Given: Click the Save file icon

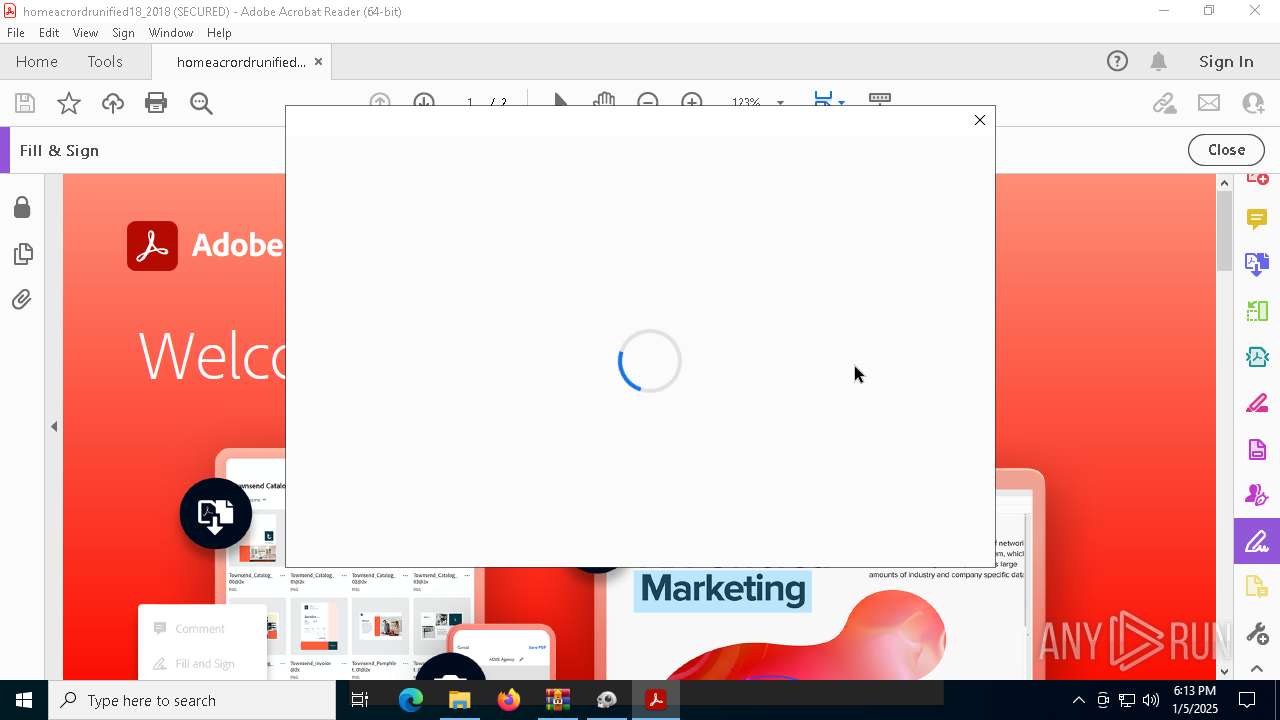Looking at the screenshot, I should tap(25, 103).
